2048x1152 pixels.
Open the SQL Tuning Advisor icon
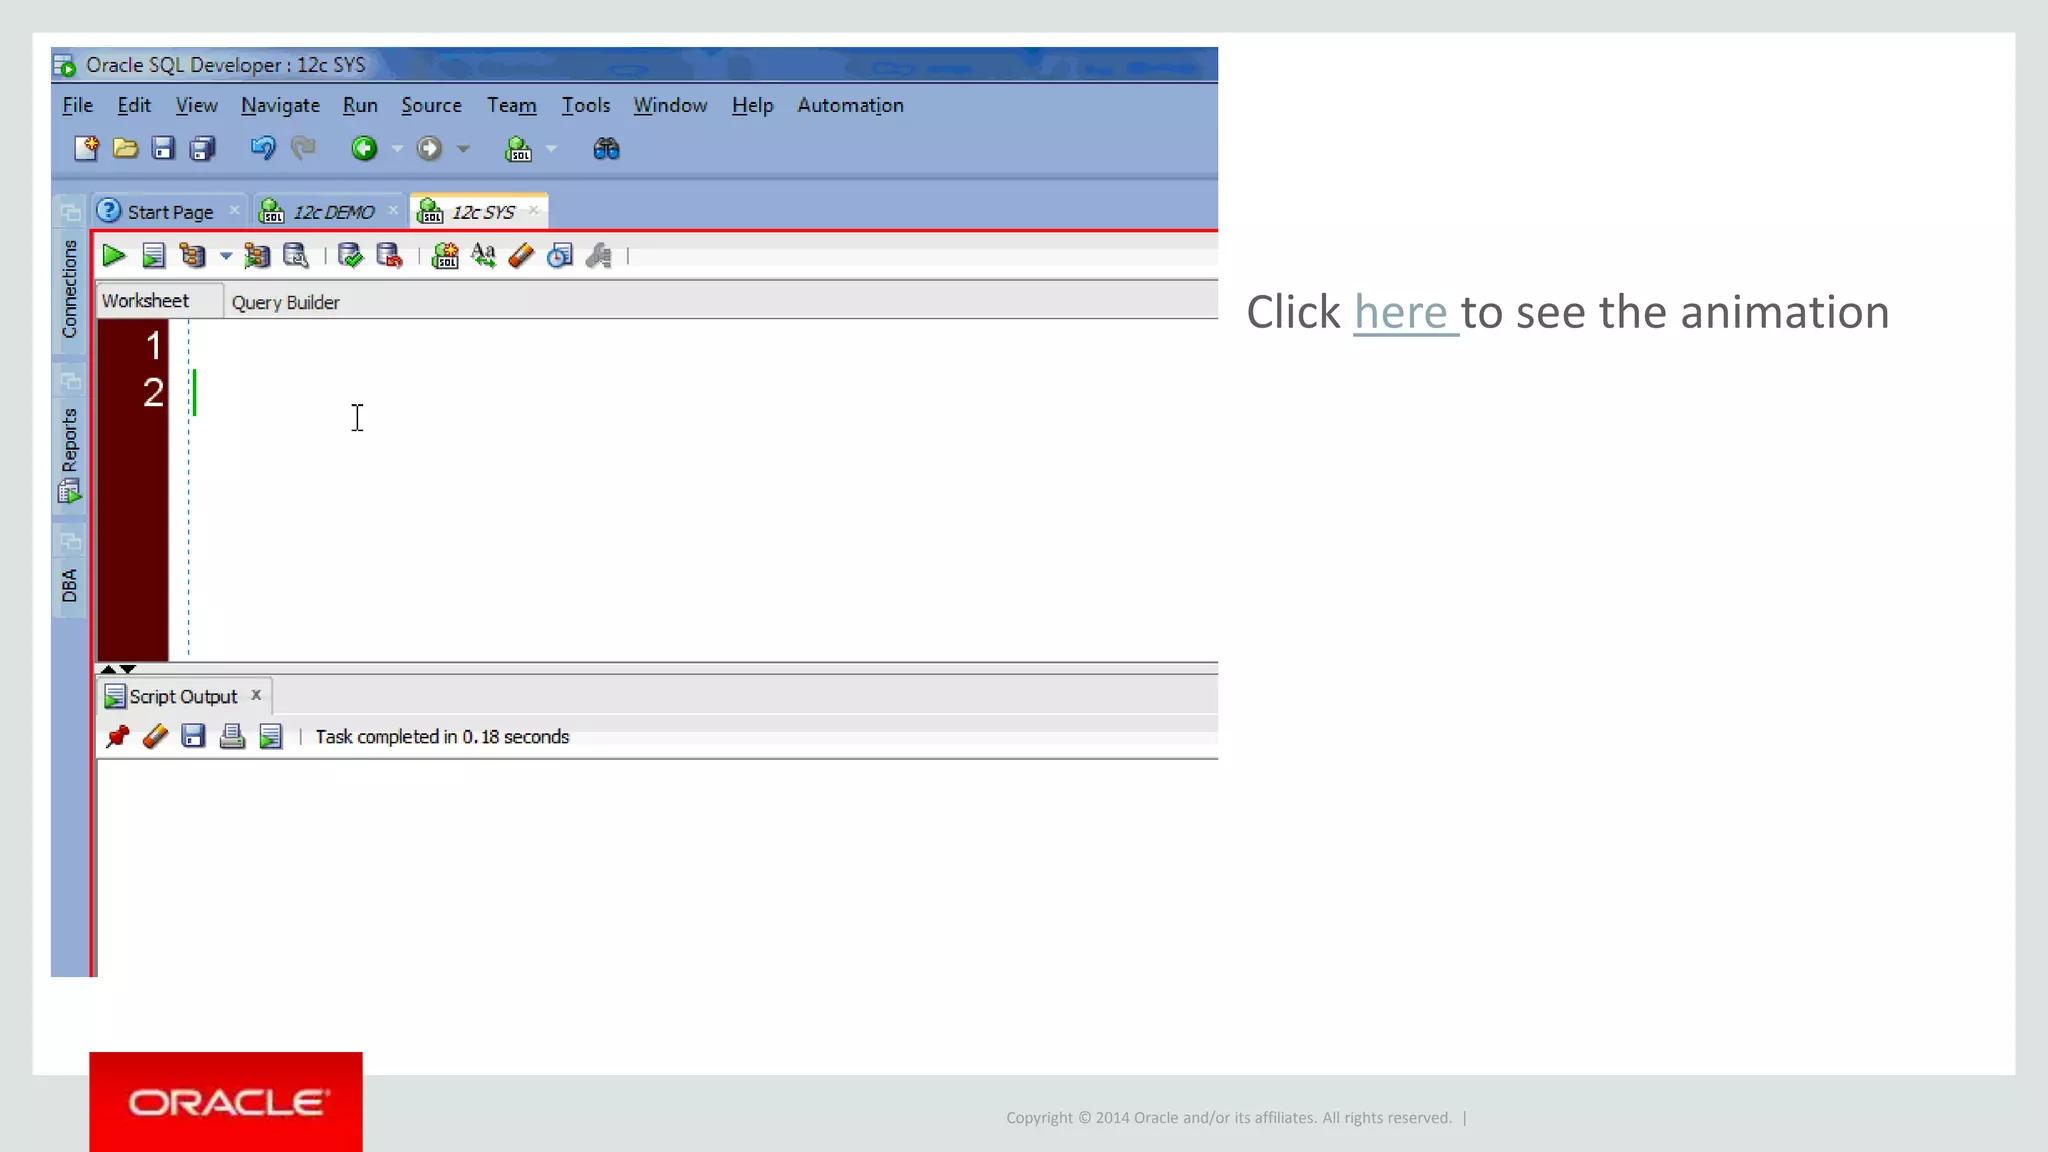[296, 256]
